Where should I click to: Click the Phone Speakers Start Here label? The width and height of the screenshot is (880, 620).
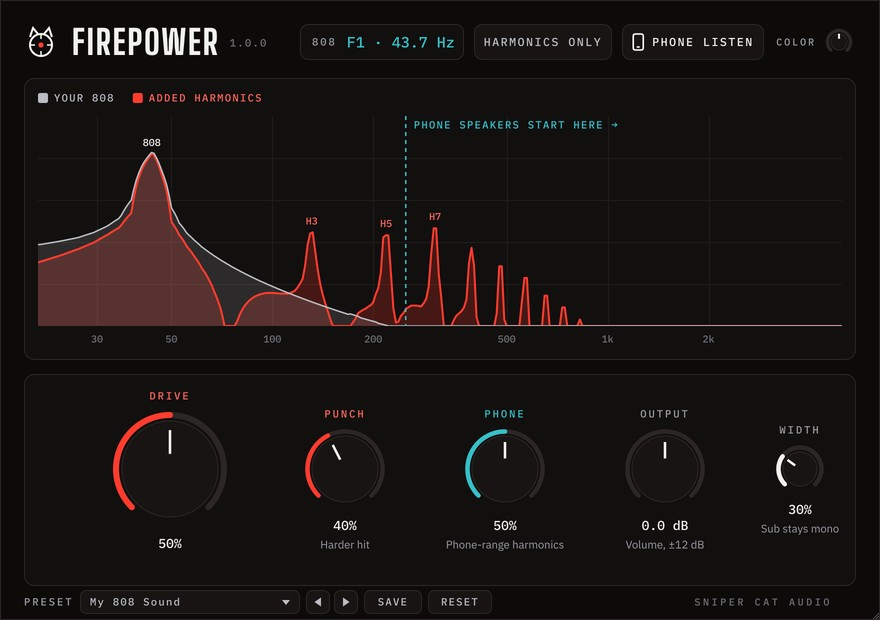tap(516, 125)
